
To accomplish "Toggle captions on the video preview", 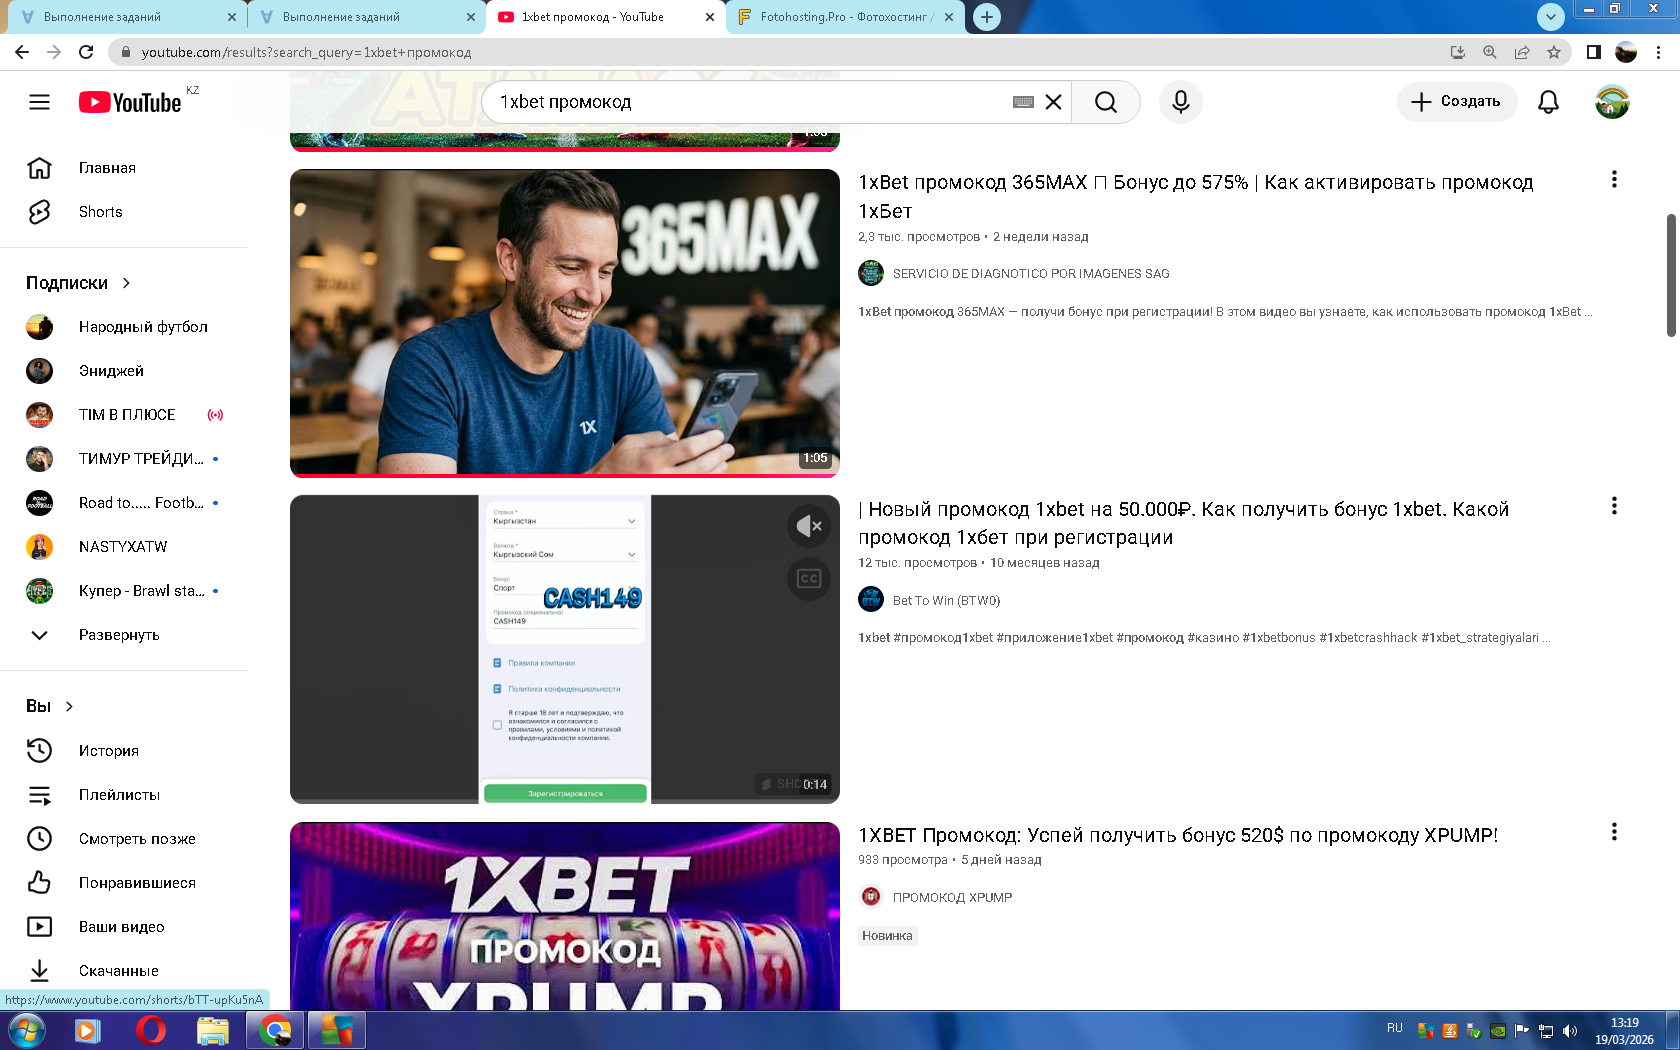I will point(809,579).
